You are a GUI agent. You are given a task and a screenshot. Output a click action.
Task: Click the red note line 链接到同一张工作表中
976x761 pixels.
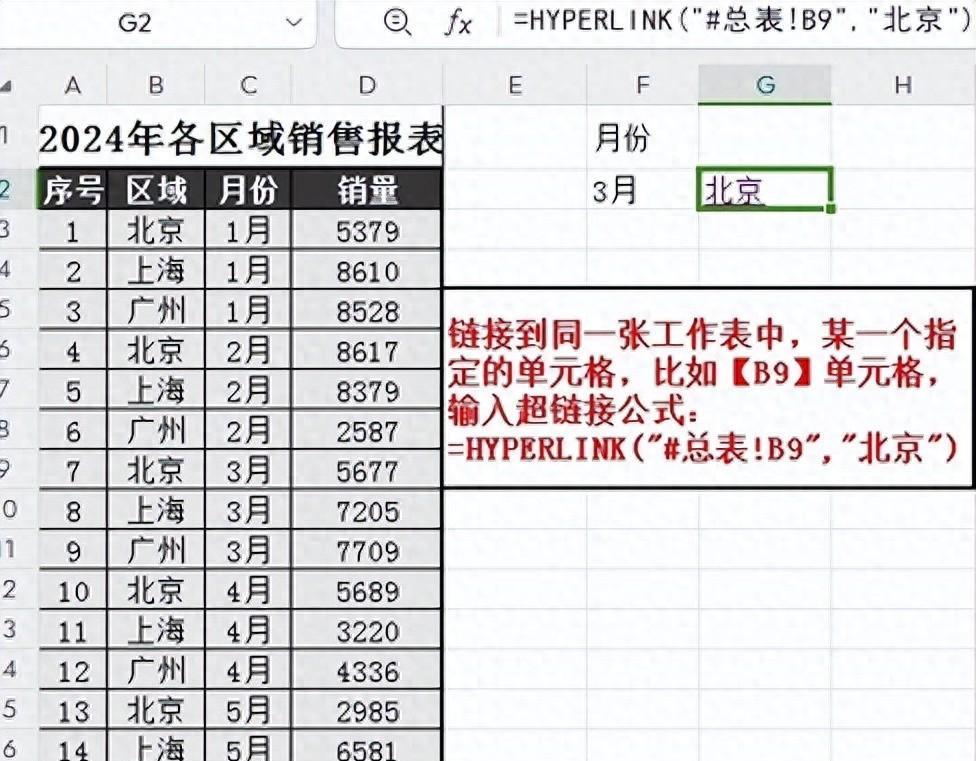617,336
